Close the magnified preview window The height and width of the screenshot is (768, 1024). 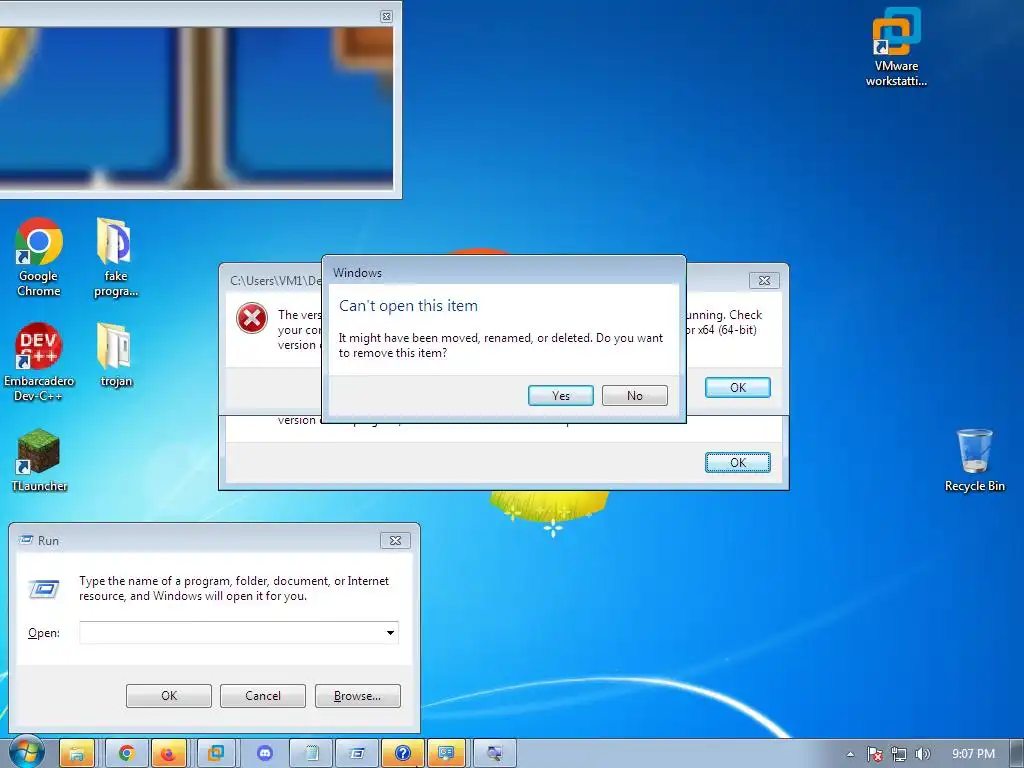[387, 16]
